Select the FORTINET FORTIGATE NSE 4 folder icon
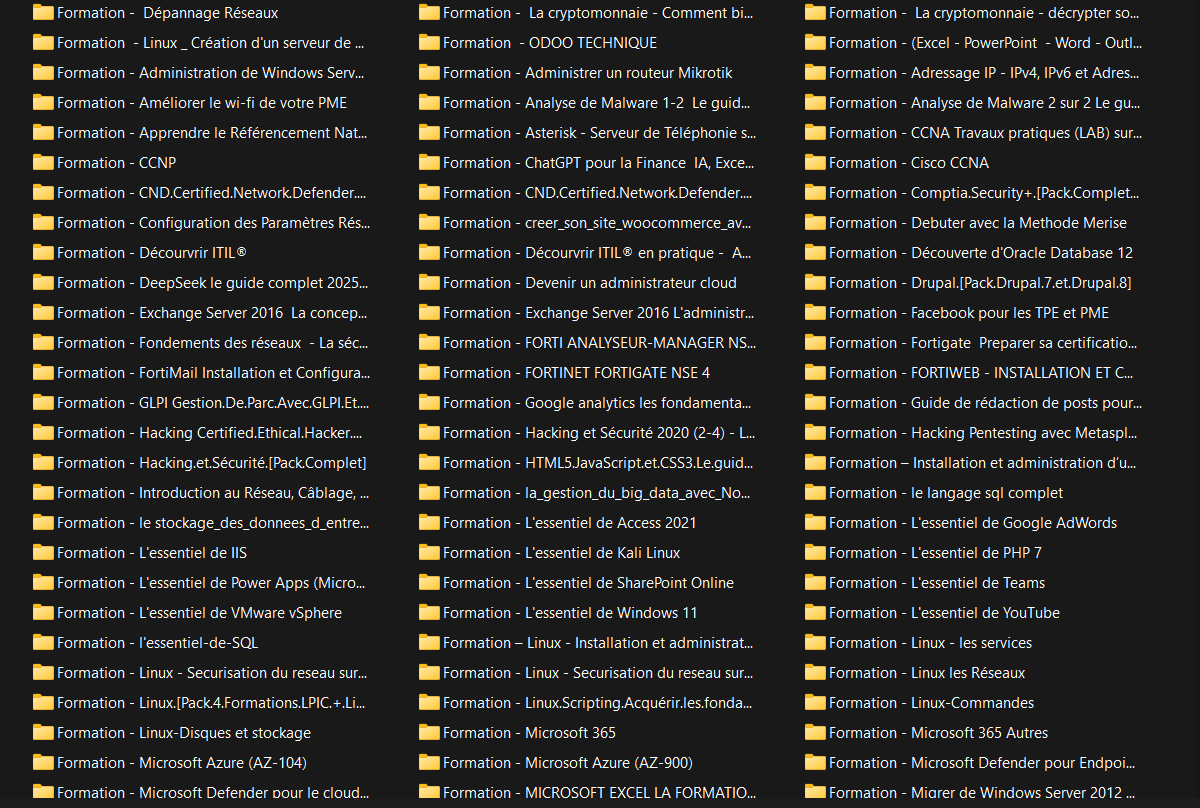Image resolution: width=1200 pixels, height=808 pixels. pos(429,373)
